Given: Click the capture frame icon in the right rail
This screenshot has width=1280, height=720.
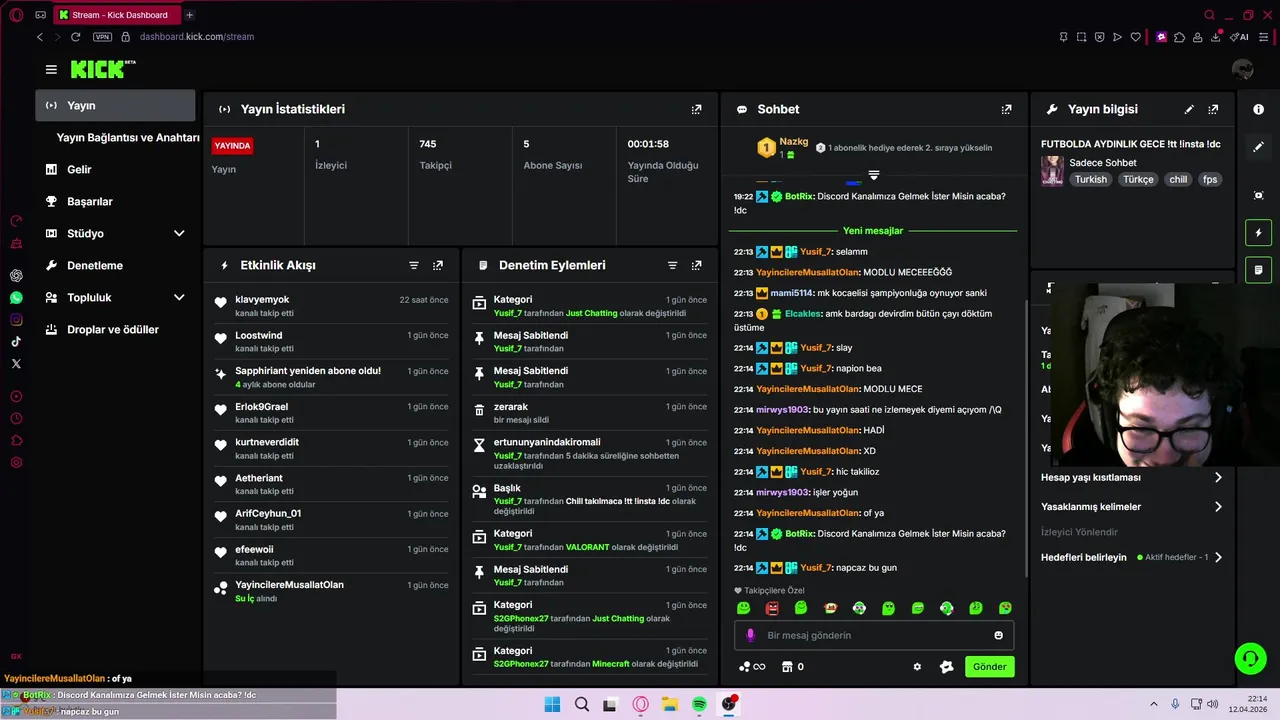Looking at the screenshot, I should (x=1259, y=195).
